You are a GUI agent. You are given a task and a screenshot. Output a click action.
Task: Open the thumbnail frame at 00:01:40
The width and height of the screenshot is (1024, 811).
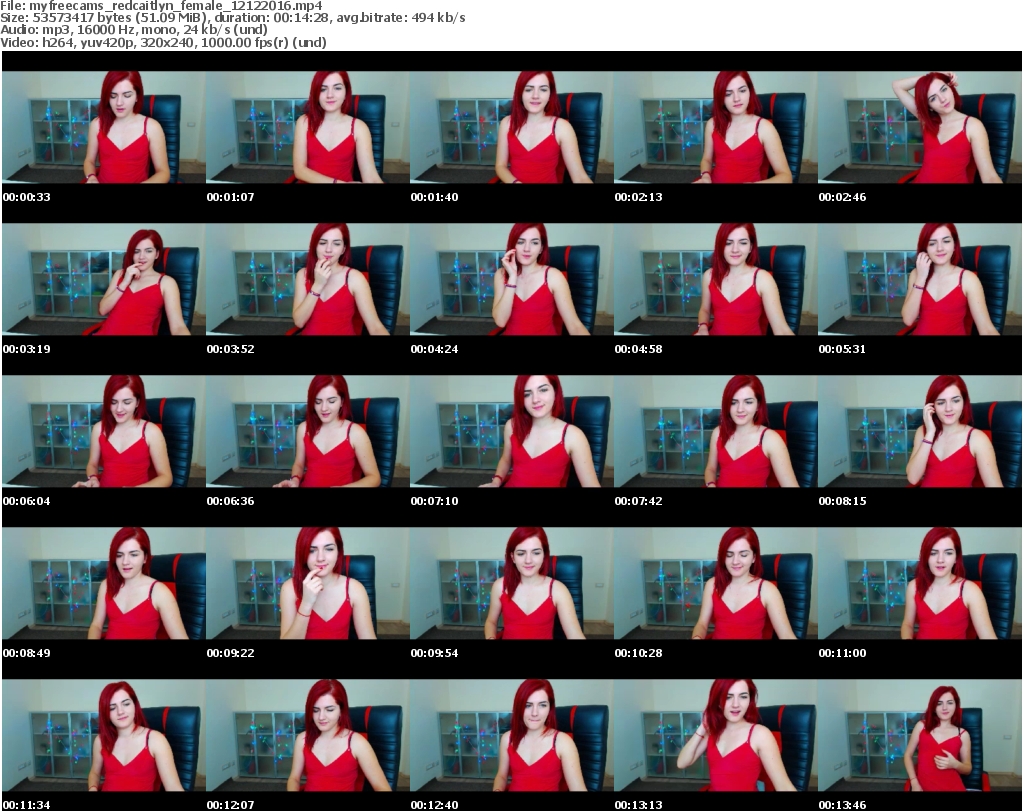[x=511, y=127]
